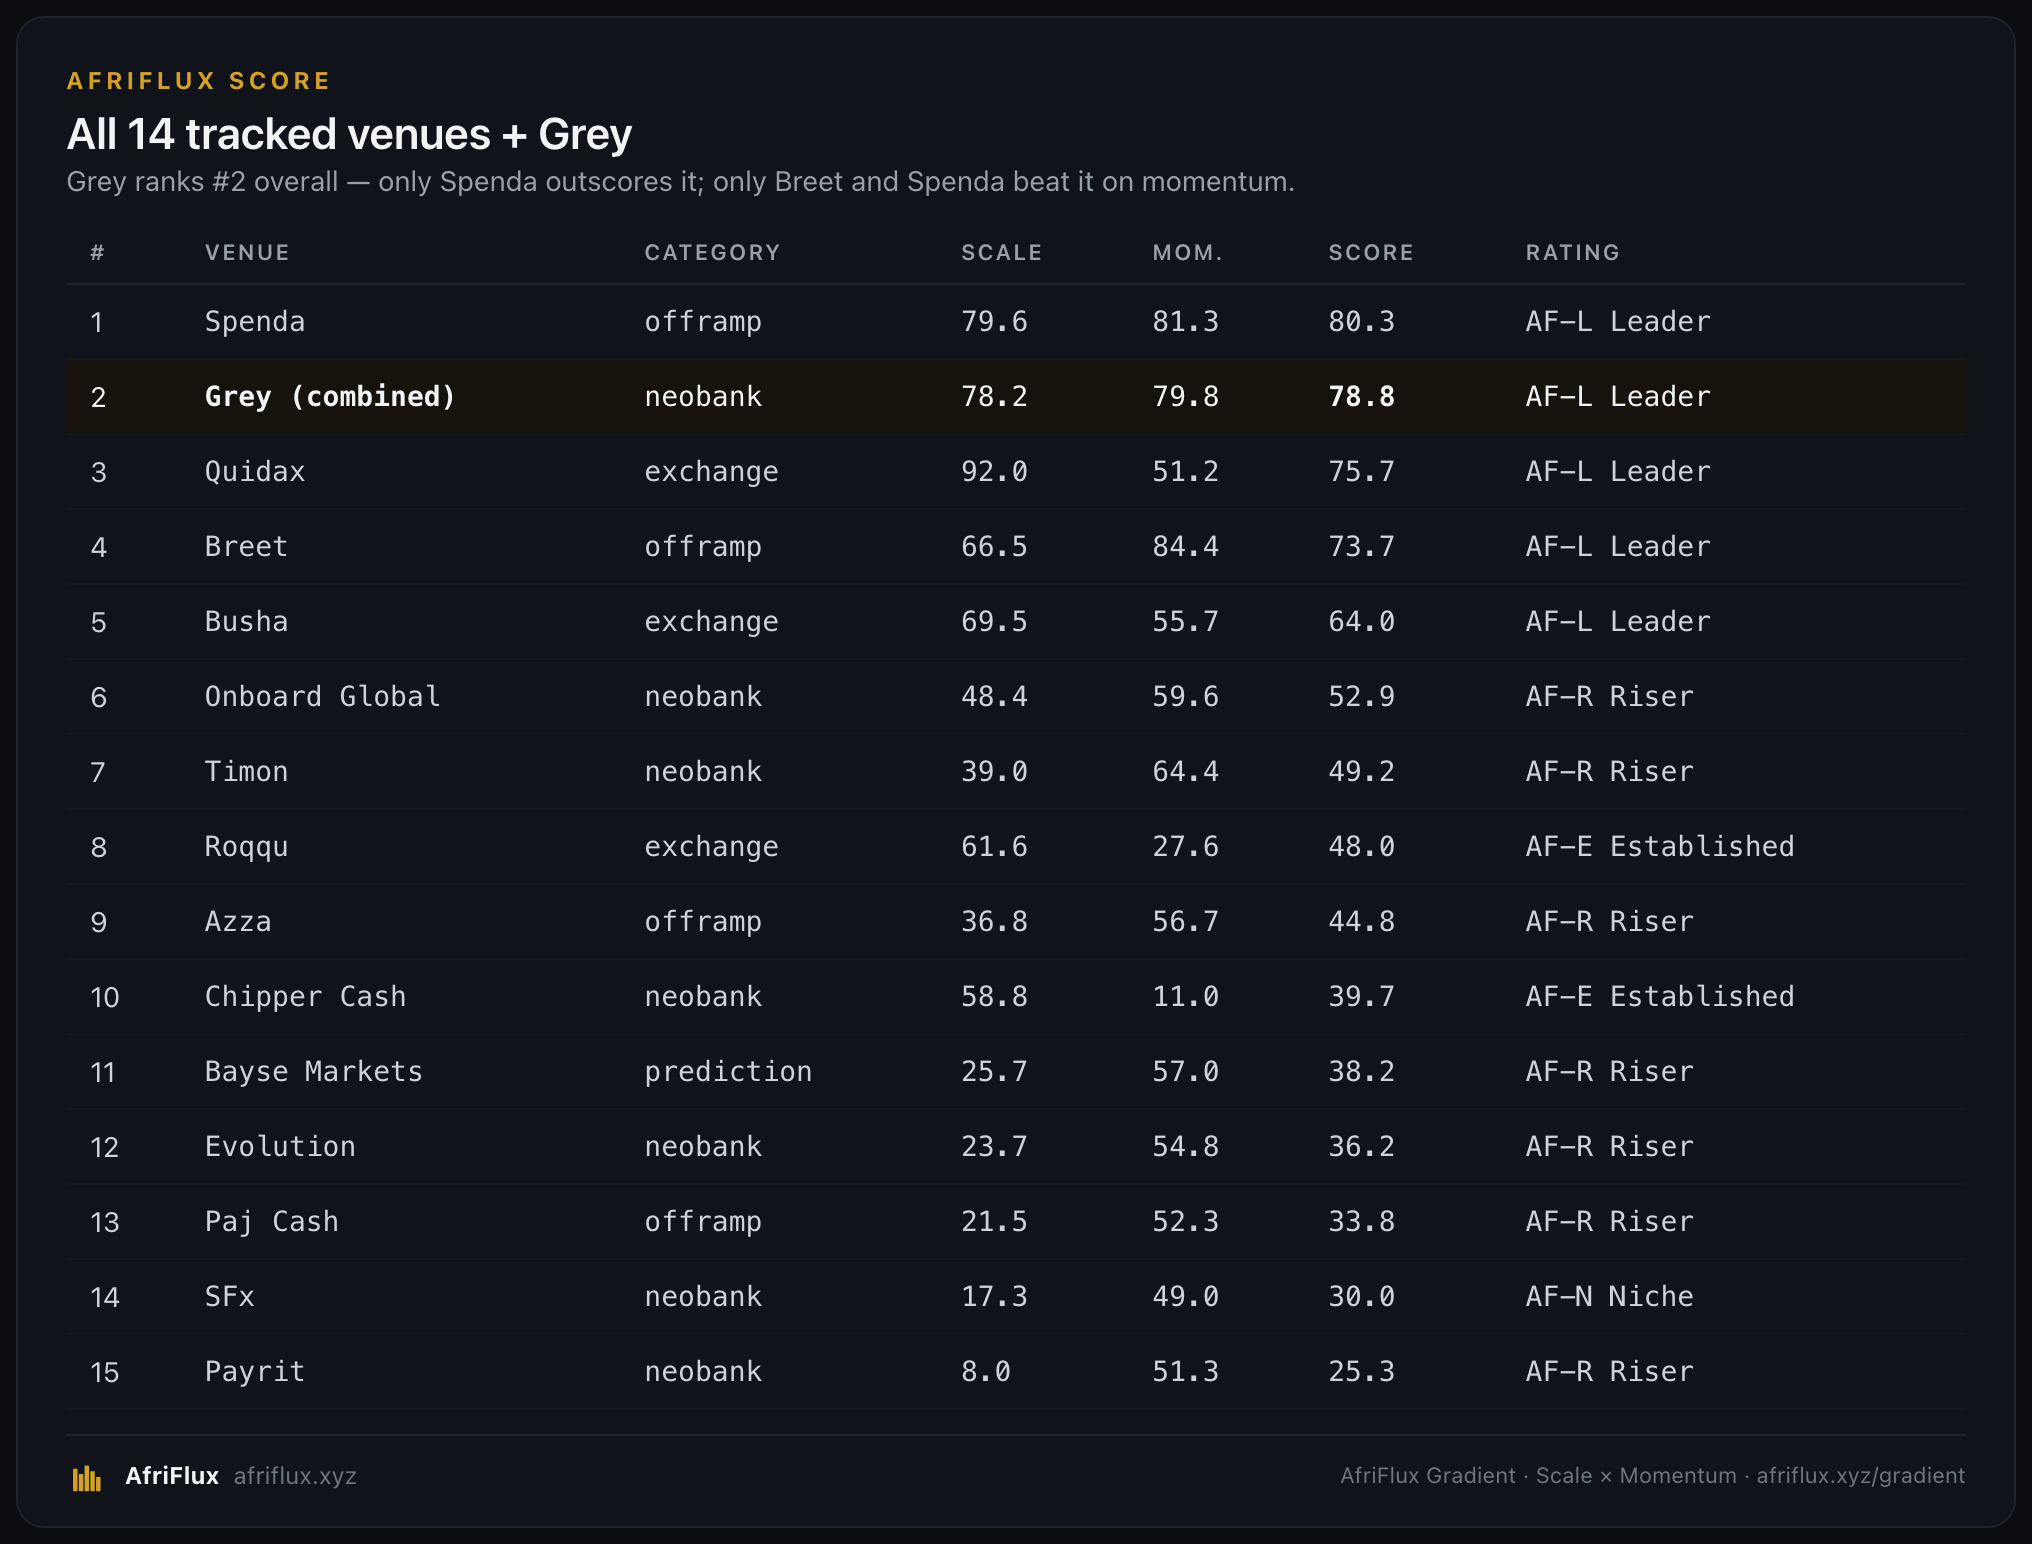This screenshot has height=1544, width=2032.
Task: Click the 'All 14 tracked venues + Grey' title
Action: 349,134
